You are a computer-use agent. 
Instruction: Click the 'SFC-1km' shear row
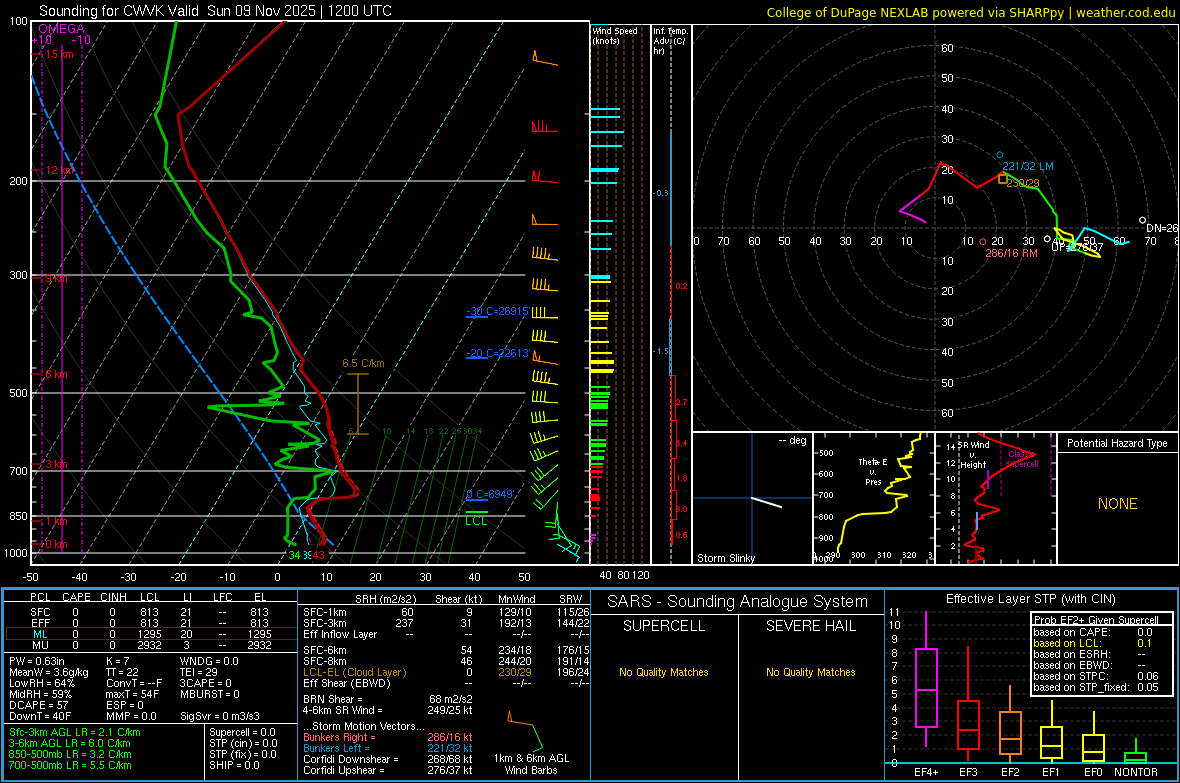(446, 612)
